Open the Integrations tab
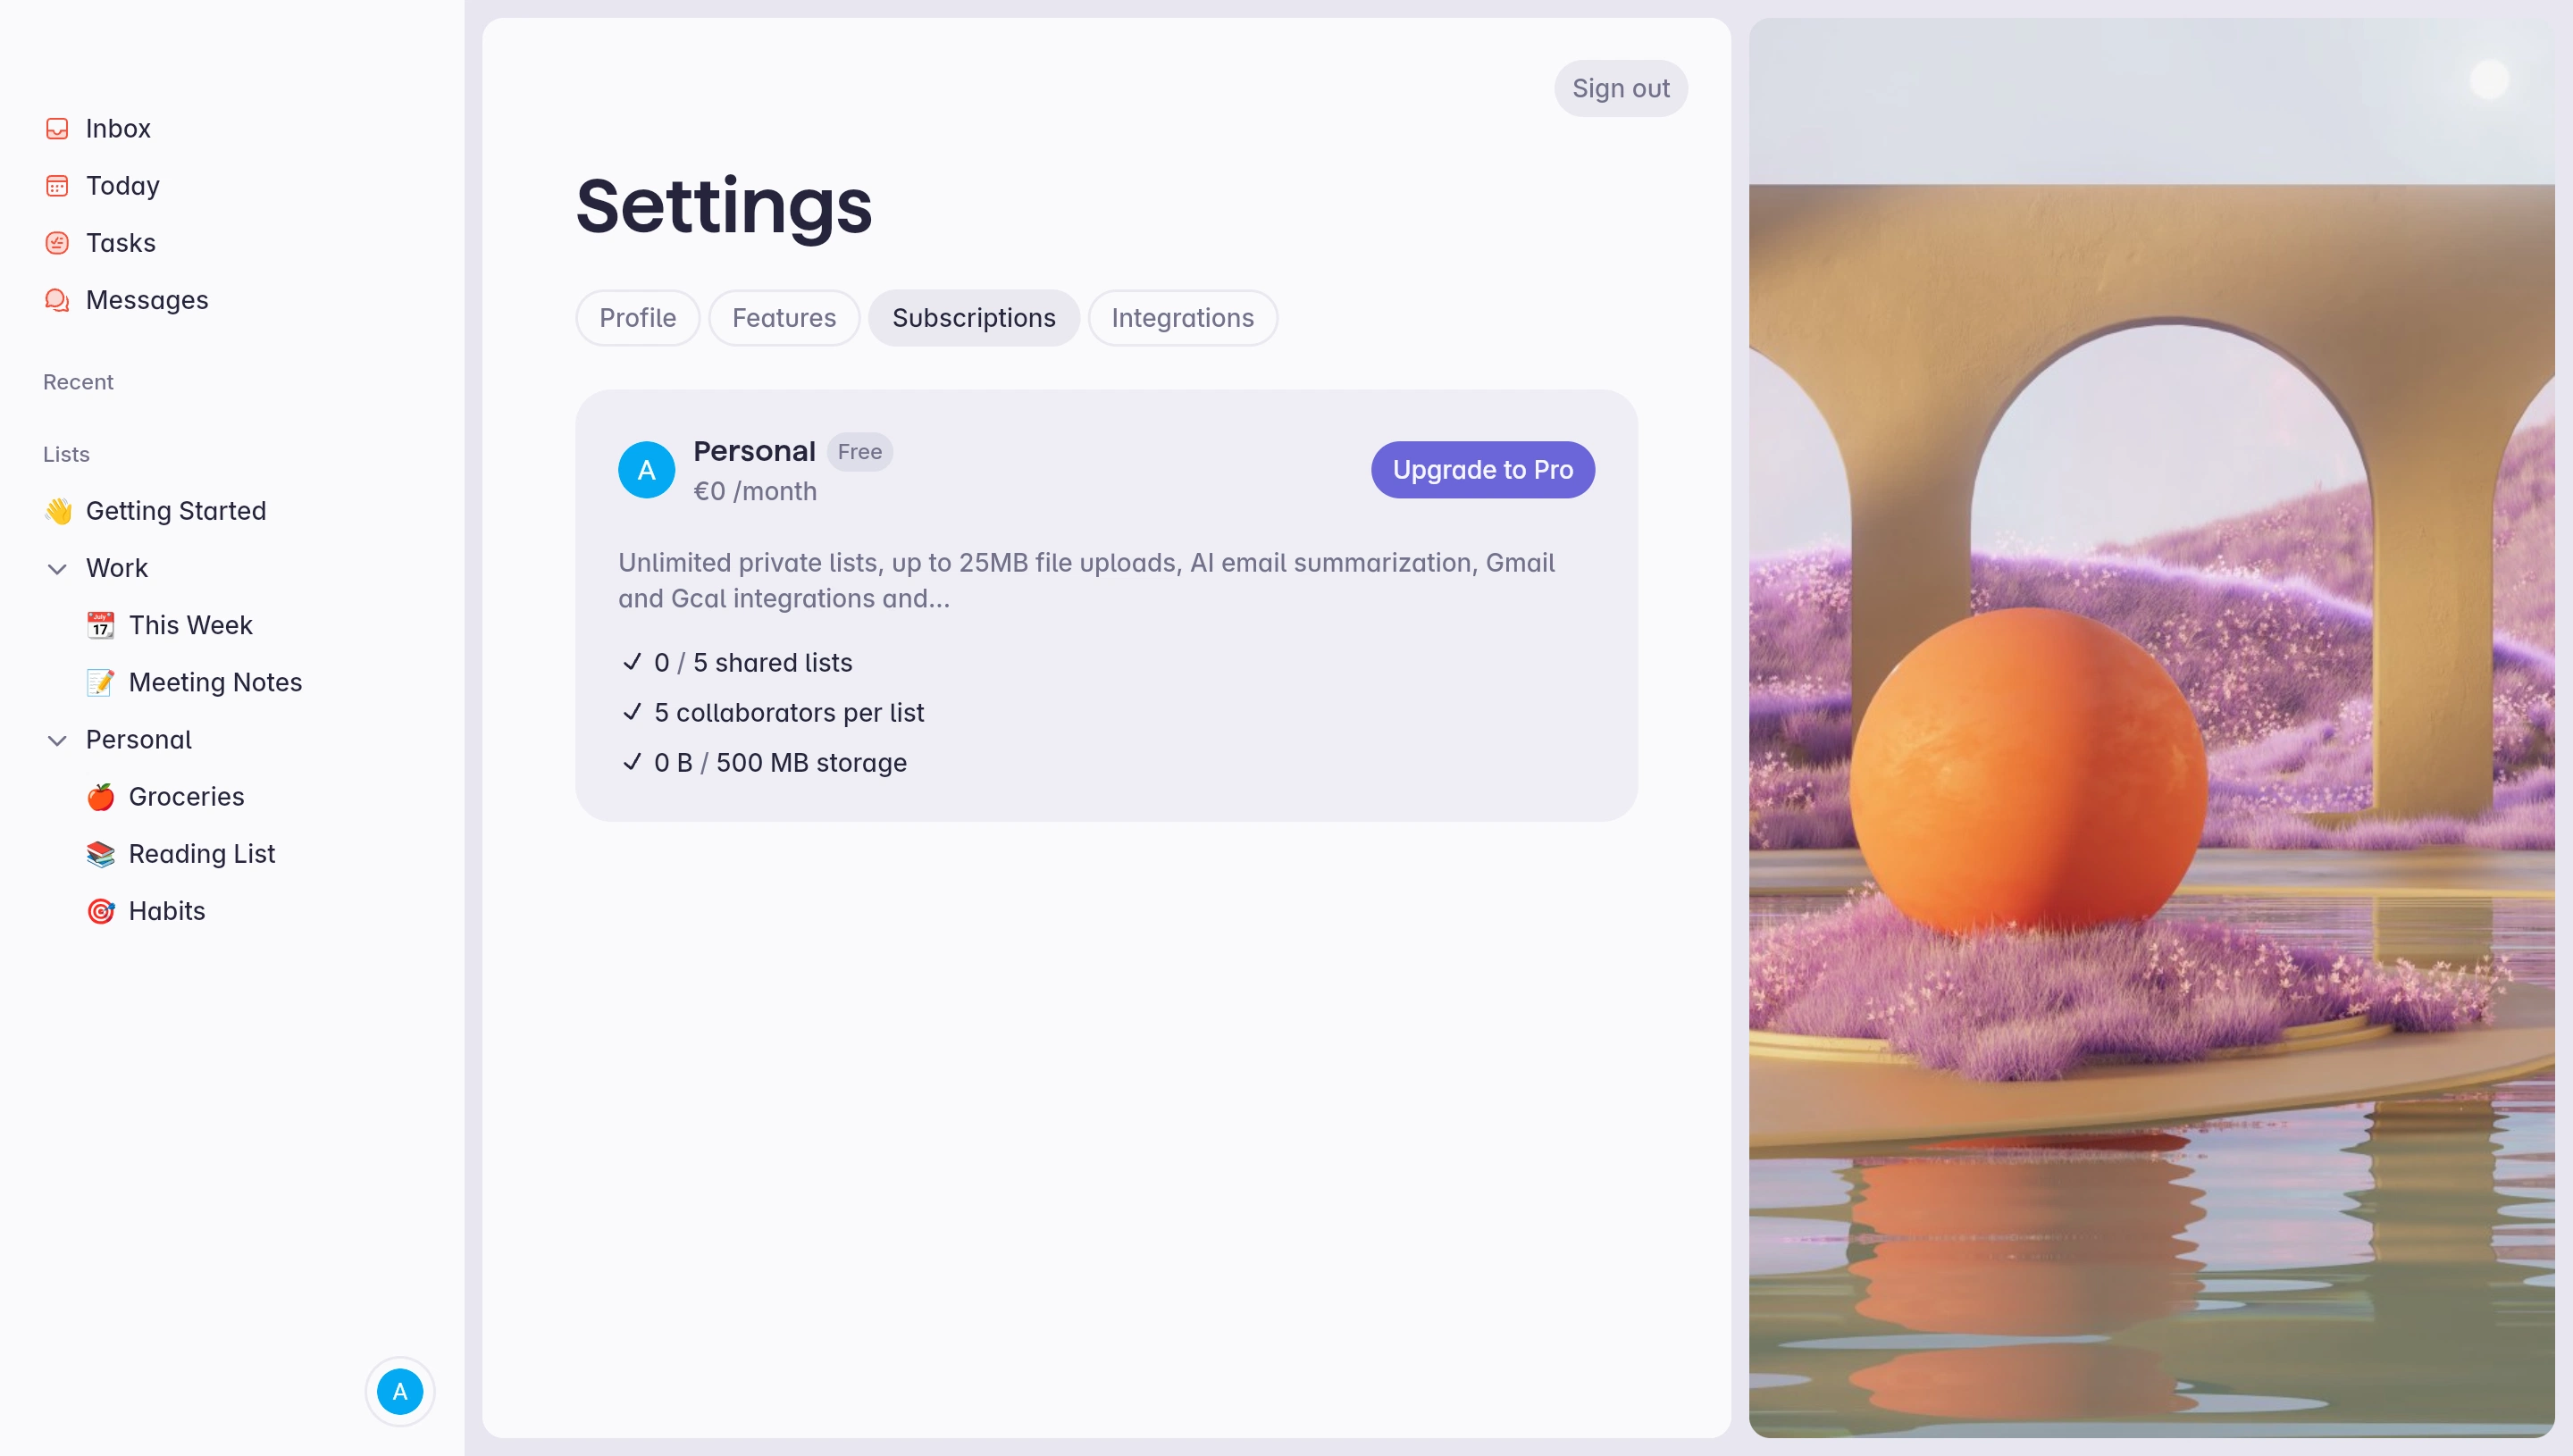Image resolution: width=2573 pixels, height=1456 pixels. pyautogui.click(x=1182, y=318)
